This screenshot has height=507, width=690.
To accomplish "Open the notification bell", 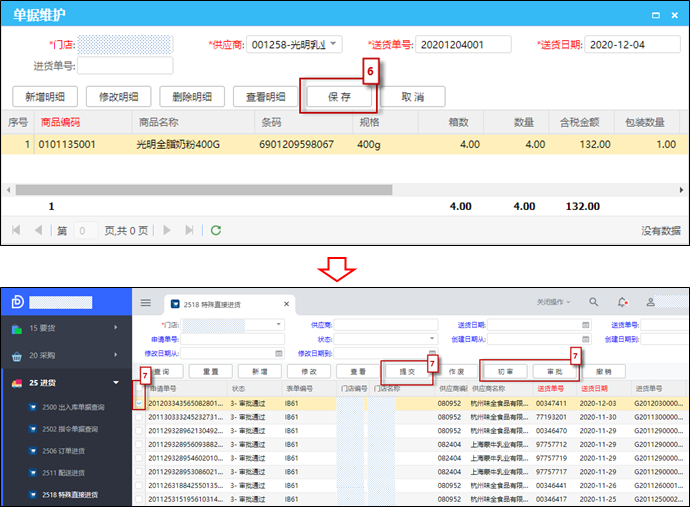I will [x=622, y=302].
